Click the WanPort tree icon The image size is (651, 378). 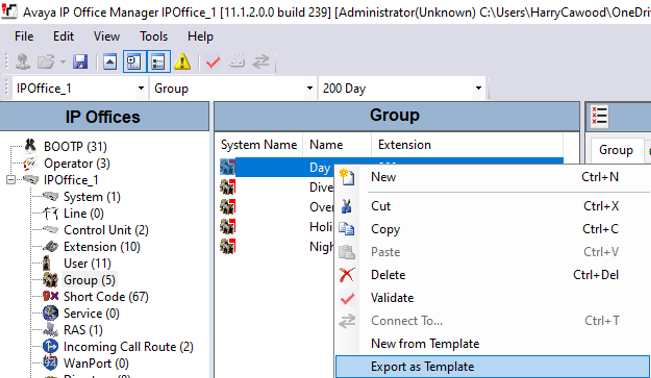50,363
